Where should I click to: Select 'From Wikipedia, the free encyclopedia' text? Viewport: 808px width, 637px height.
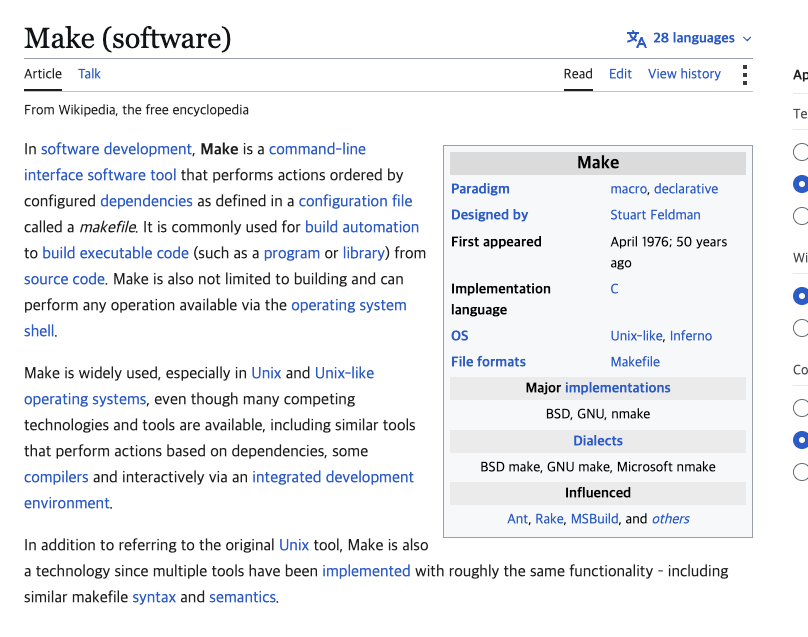(x=136, y=110)
